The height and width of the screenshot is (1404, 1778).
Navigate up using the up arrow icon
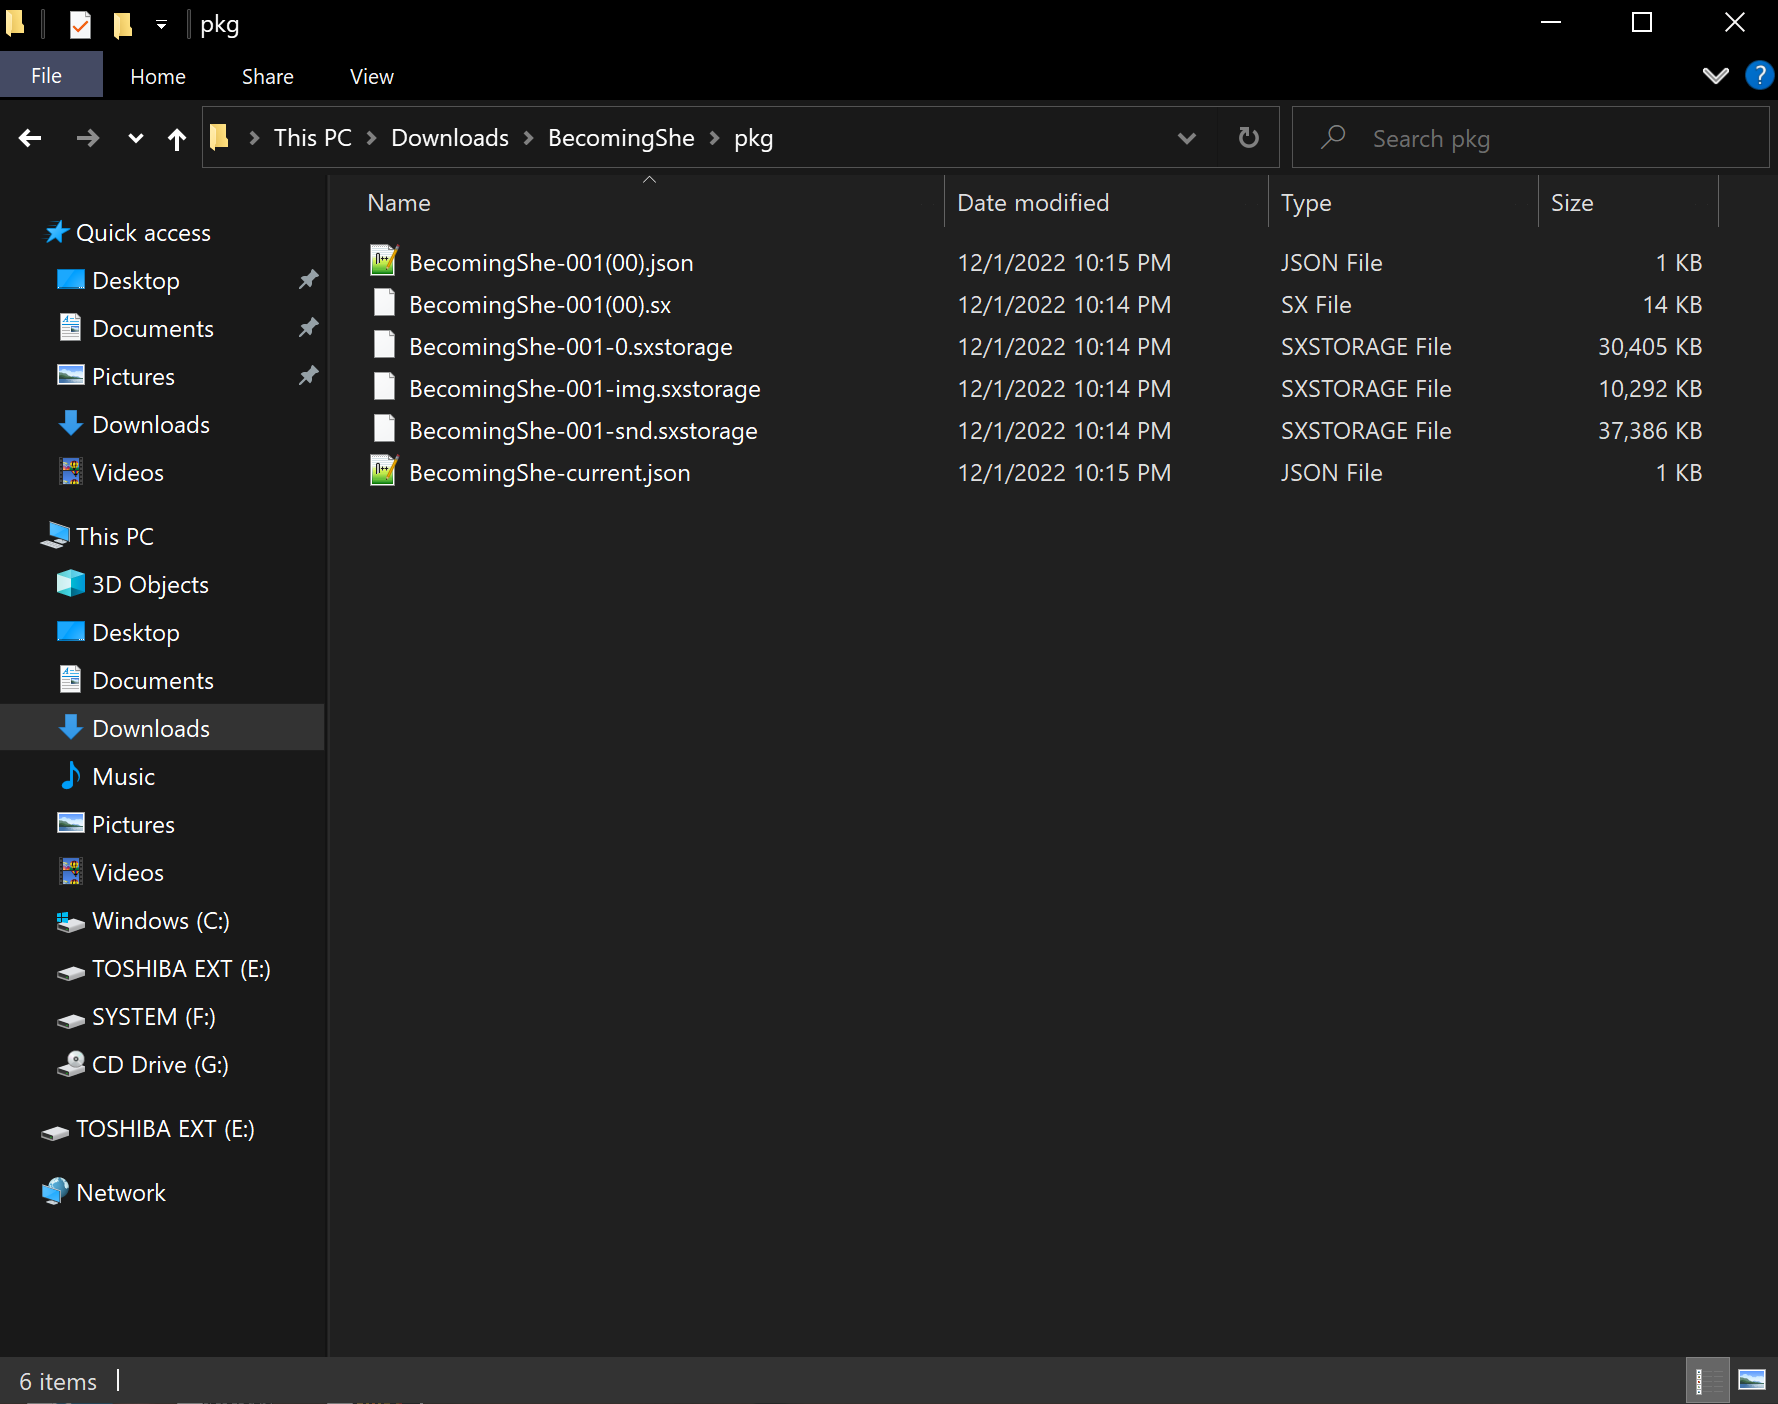[x=177, y=138]
